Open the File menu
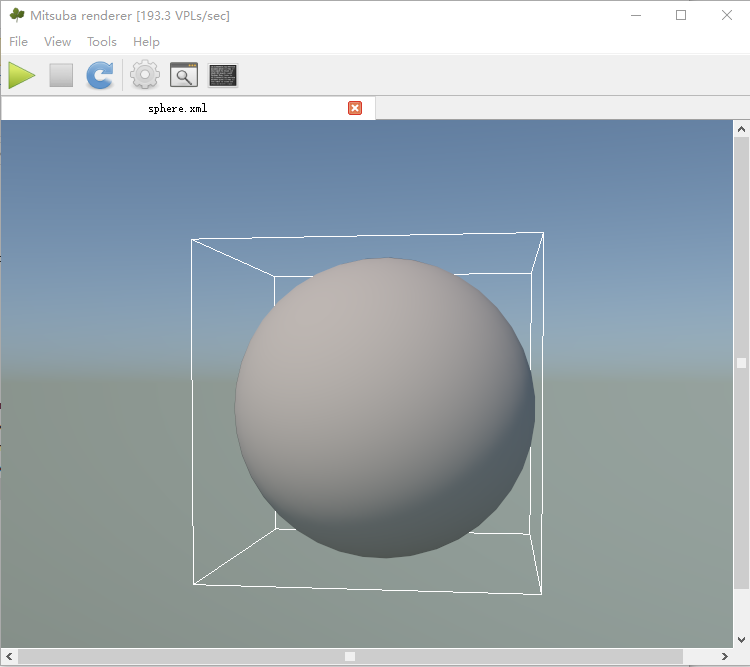 coord(18,42)
